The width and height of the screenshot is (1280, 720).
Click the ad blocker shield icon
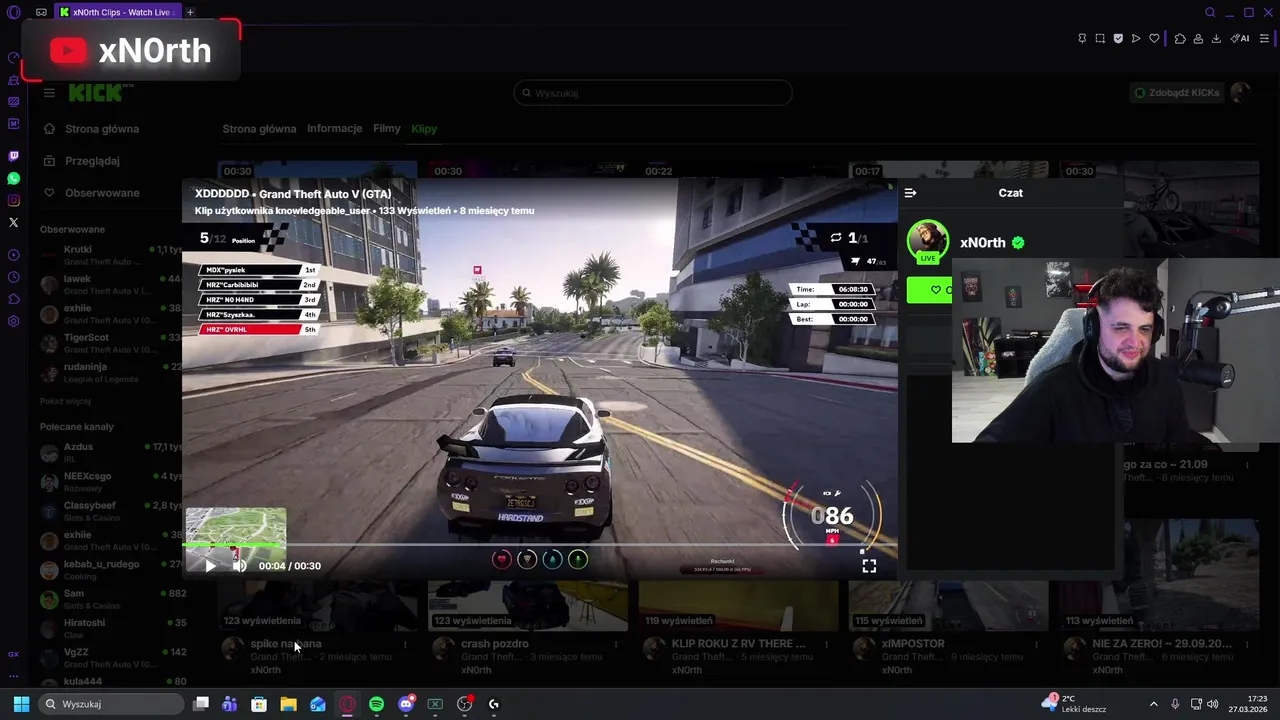[x=1118, y=38]
